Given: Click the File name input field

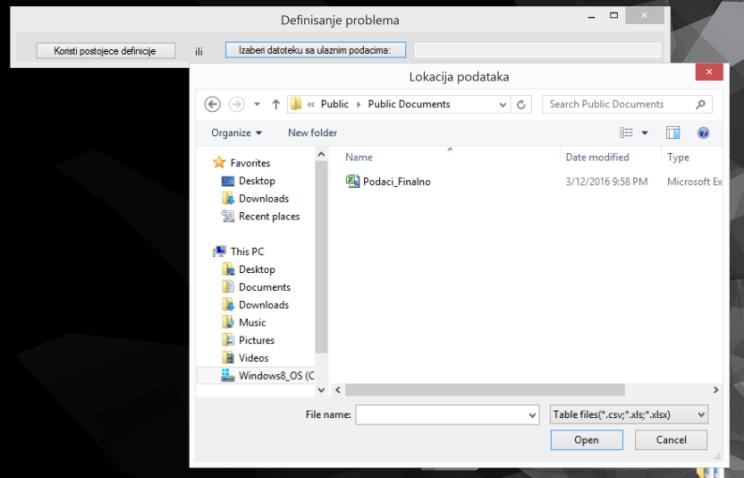Looking at the screenshot, I should click(x=441, y=415).
